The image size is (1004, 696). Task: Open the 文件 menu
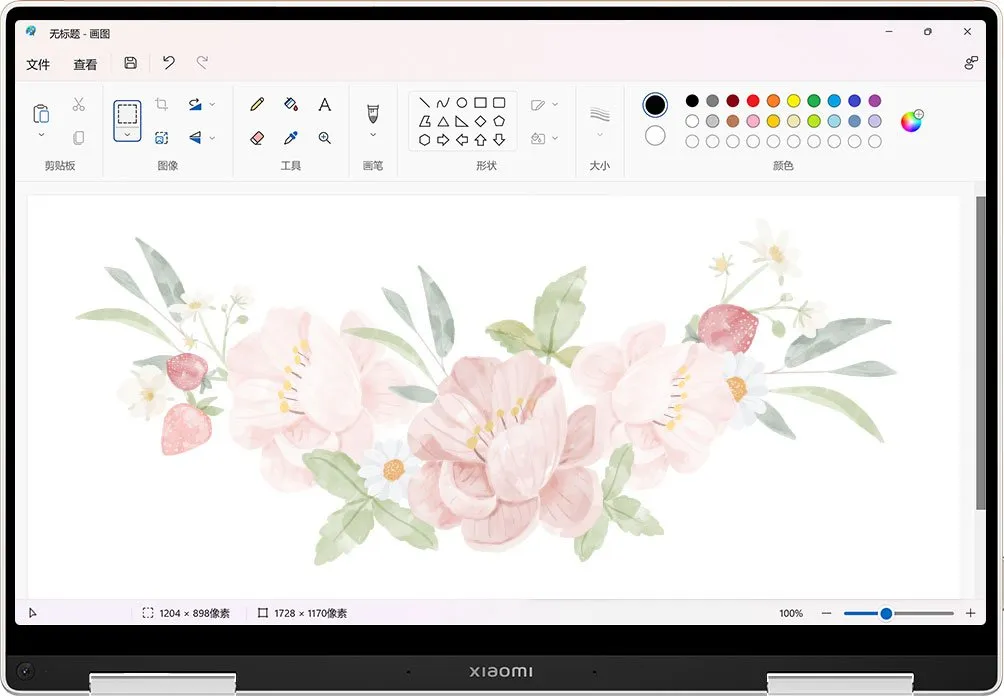point(38,64)
